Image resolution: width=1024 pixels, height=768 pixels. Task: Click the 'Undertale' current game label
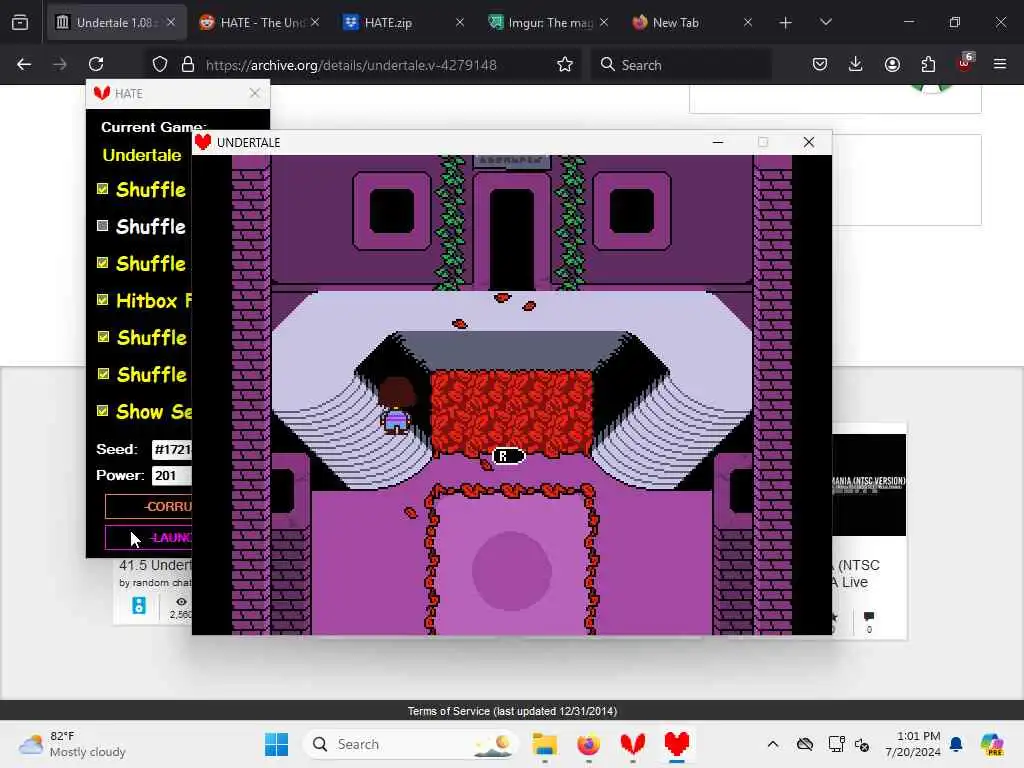[142, 155]
